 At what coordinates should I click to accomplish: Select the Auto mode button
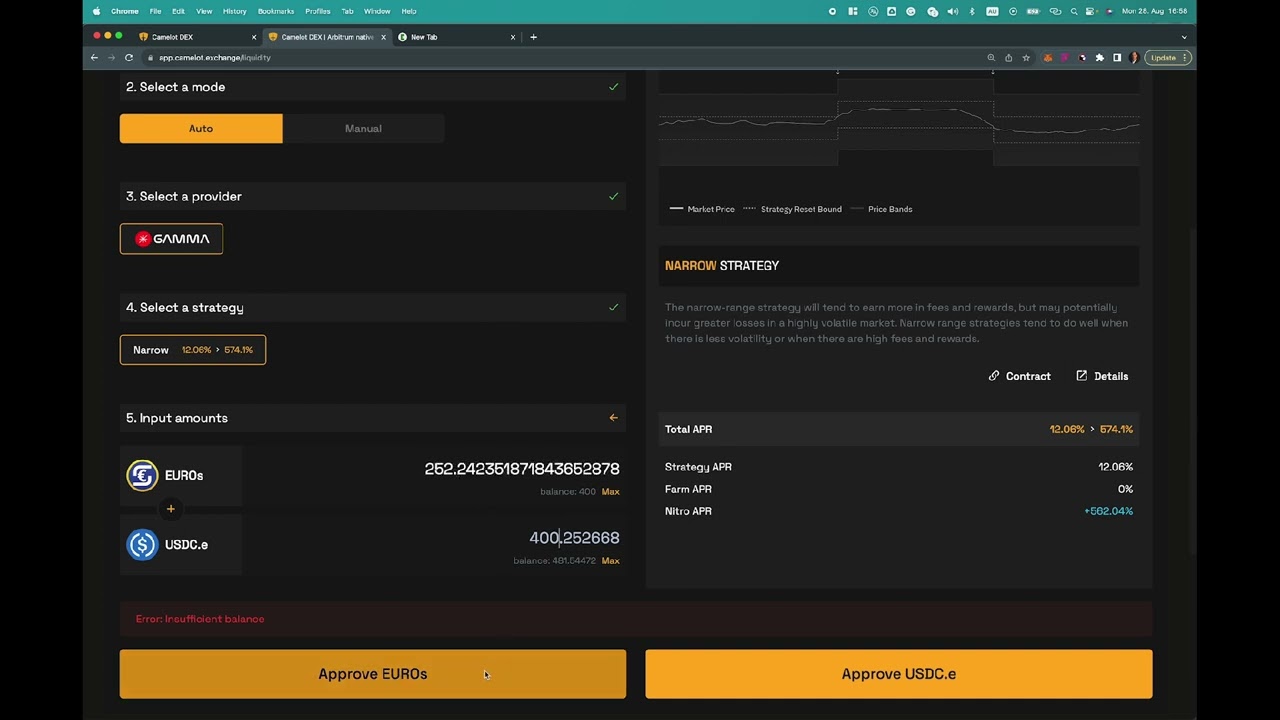[x=201, y=128]
